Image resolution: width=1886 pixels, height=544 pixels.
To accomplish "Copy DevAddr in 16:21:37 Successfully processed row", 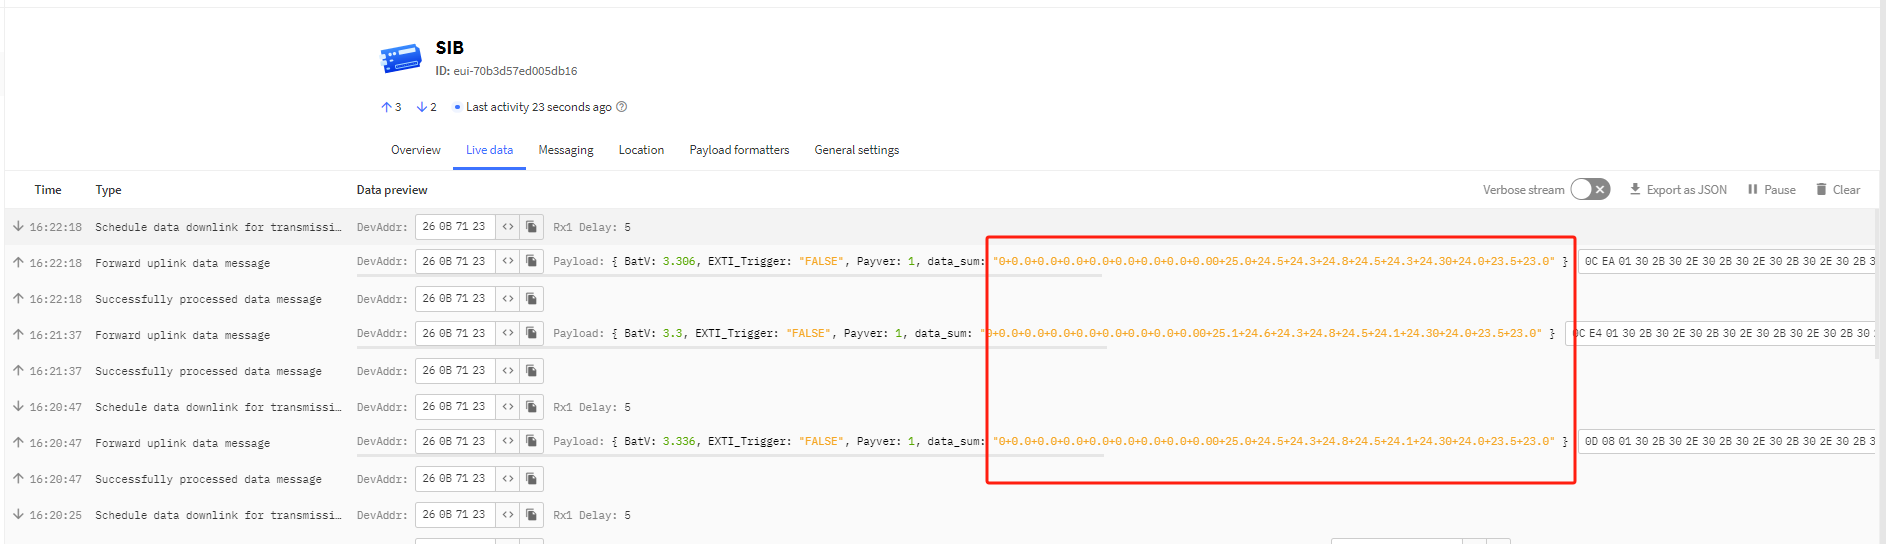I will (x=532, y=370).
